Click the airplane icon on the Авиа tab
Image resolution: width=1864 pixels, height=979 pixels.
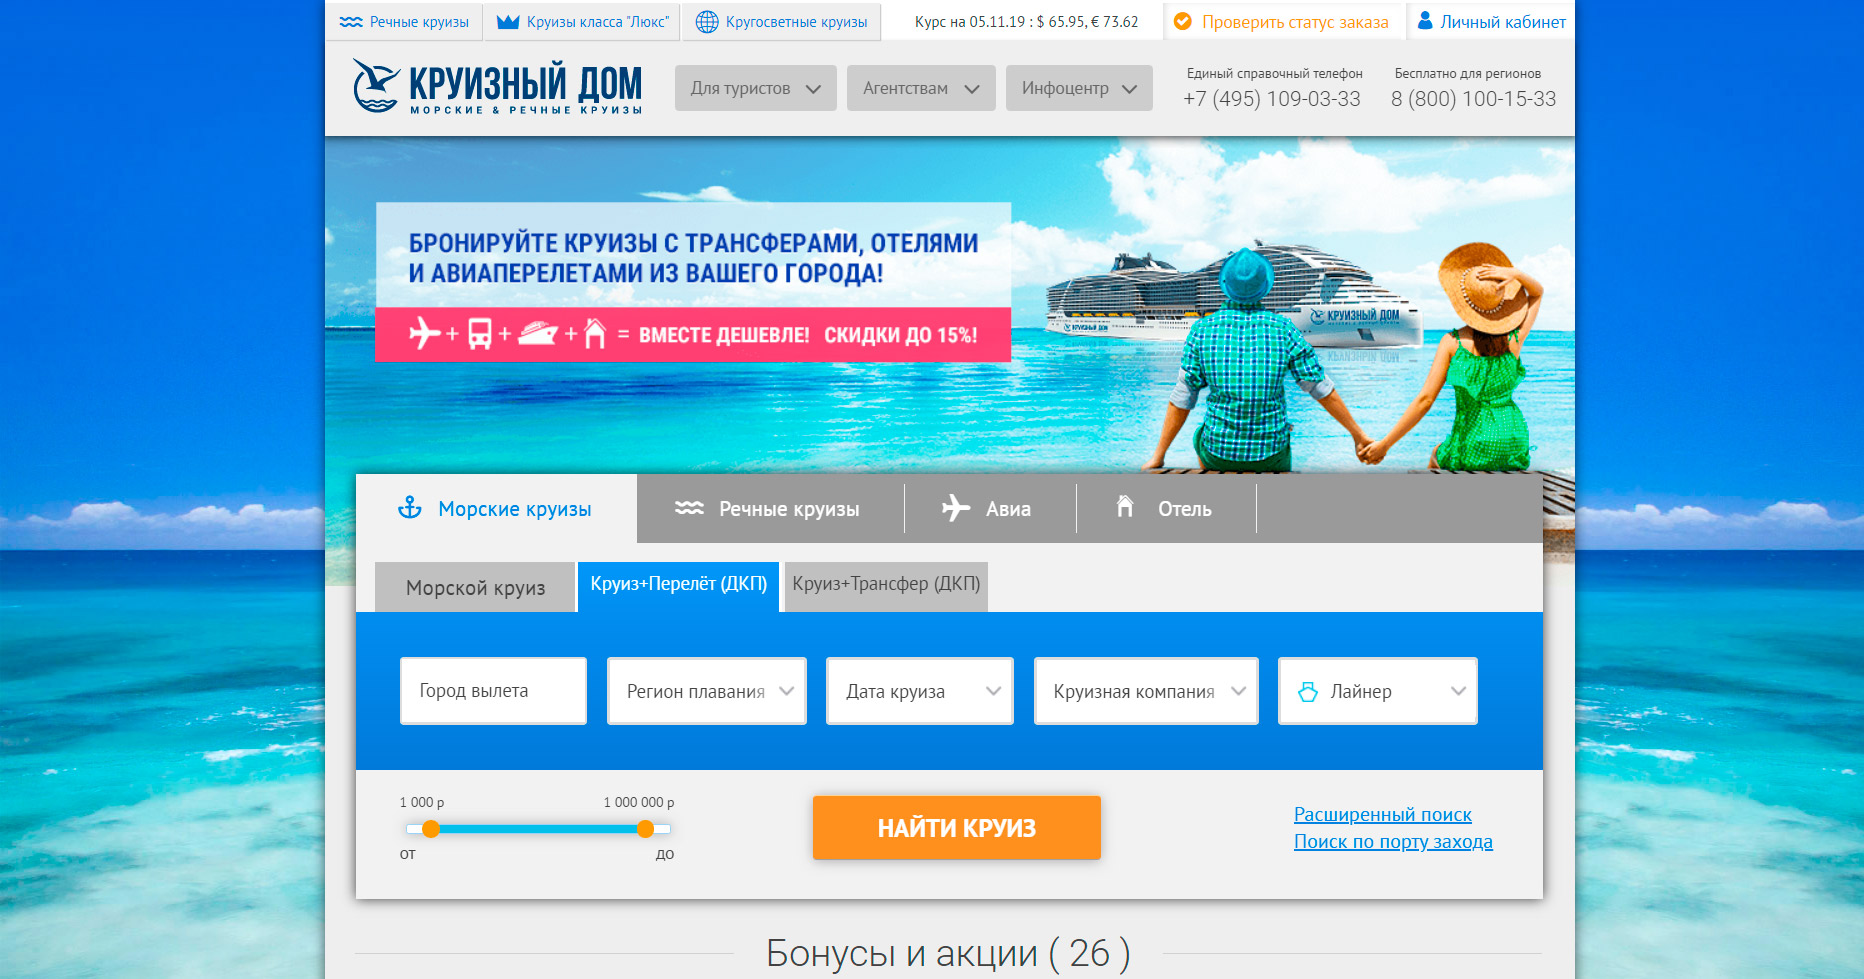[x=957, y=507]
